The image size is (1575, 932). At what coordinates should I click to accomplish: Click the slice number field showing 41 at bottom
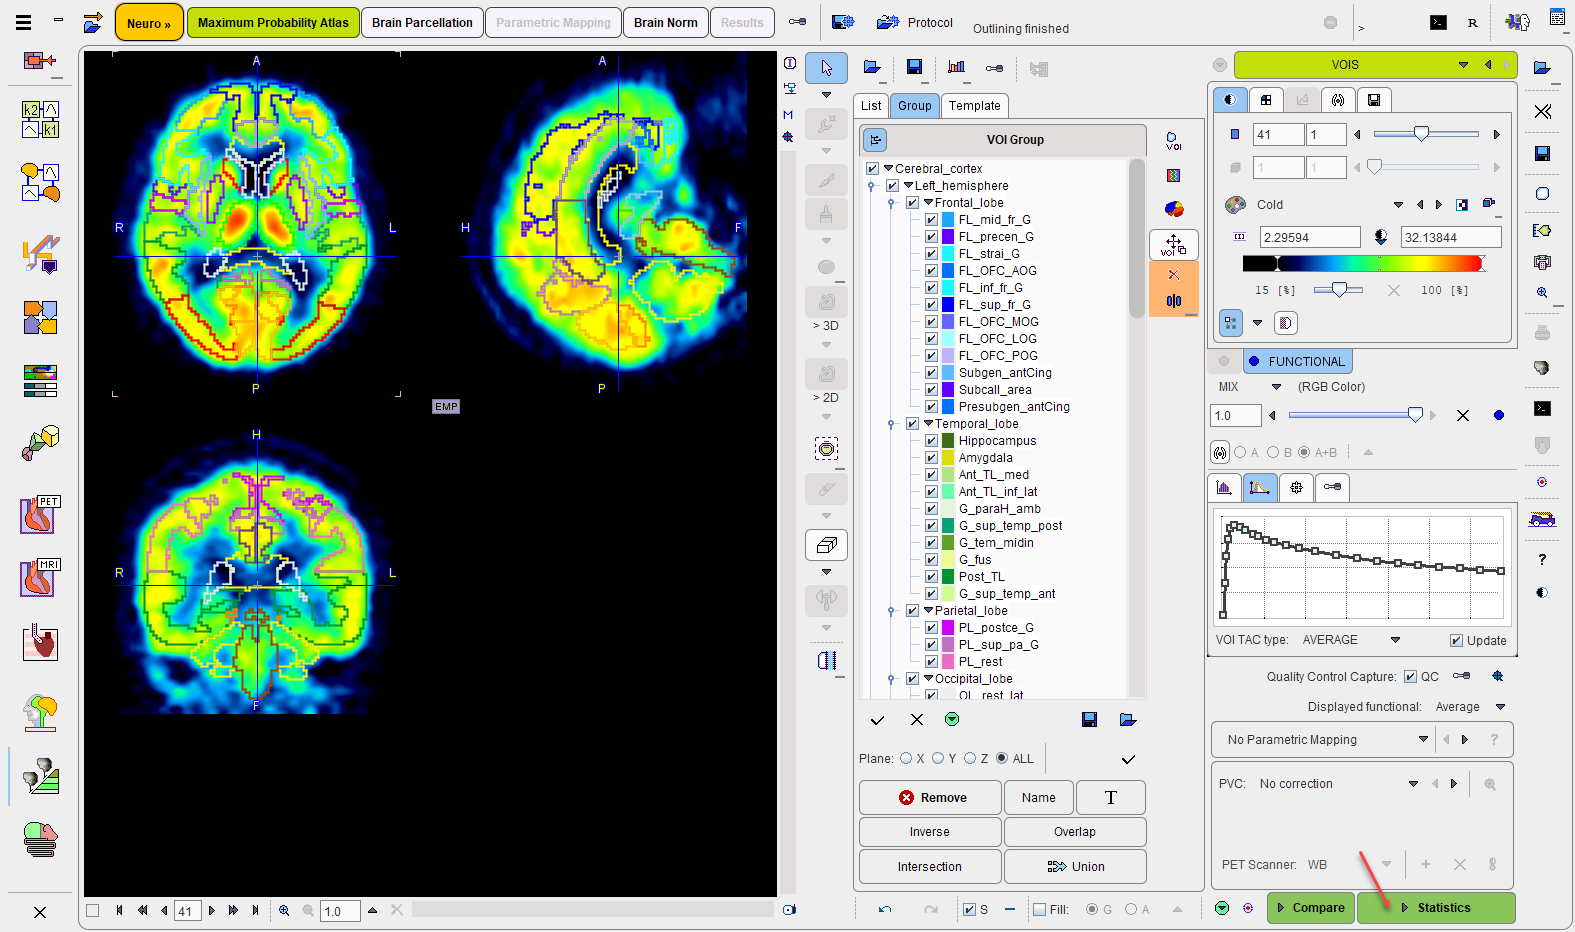(x=187, y=911)
